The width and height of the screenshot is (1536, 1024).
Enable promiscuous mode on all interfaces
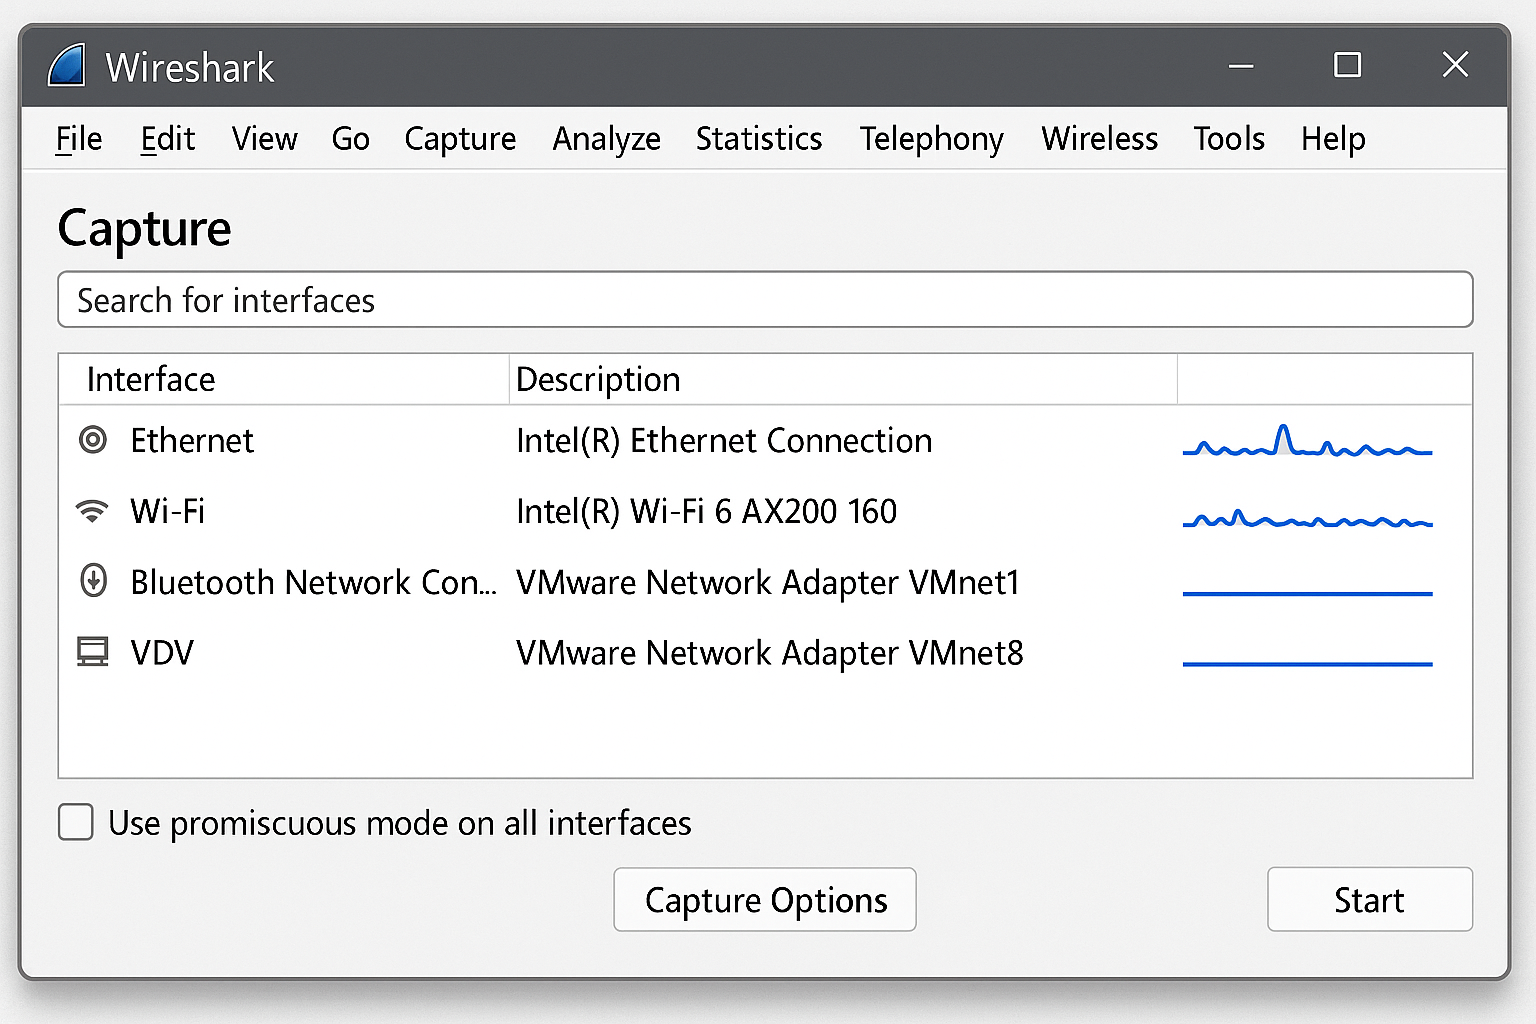click(76, 822)
